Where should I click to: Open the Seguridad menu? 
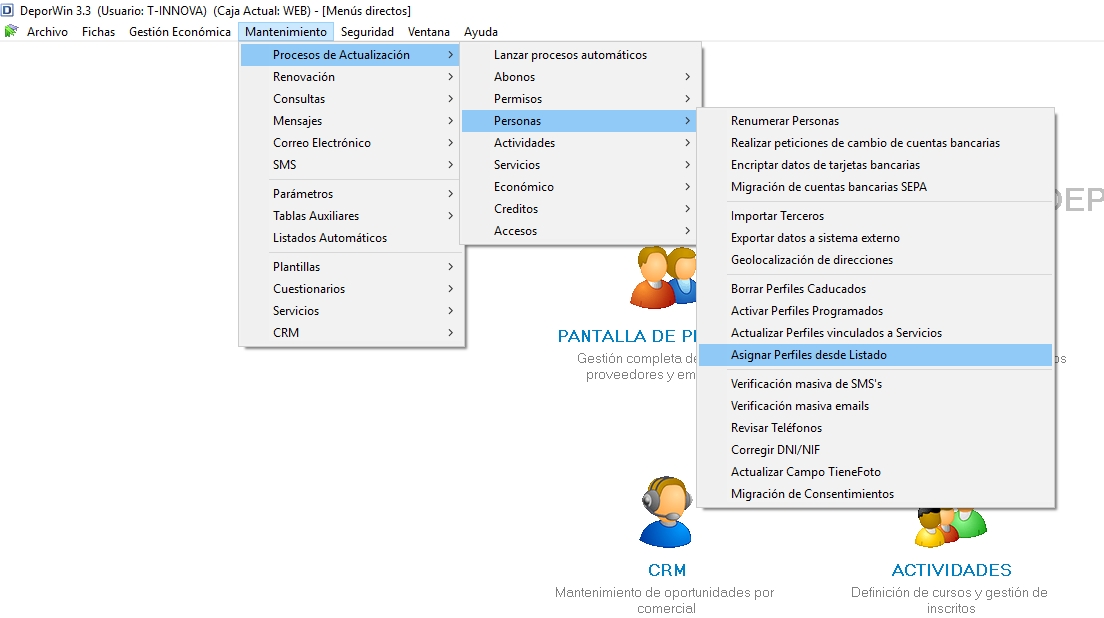[368, 32]
